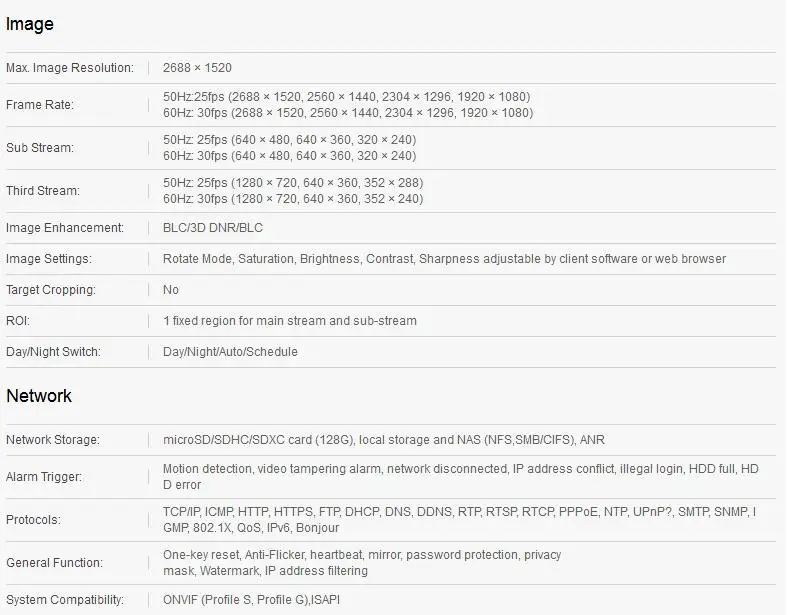Image resolution: width=789 pixels, height=615 pixels.
Task: Select the Sub Stream label
Action: coord(40,148)
